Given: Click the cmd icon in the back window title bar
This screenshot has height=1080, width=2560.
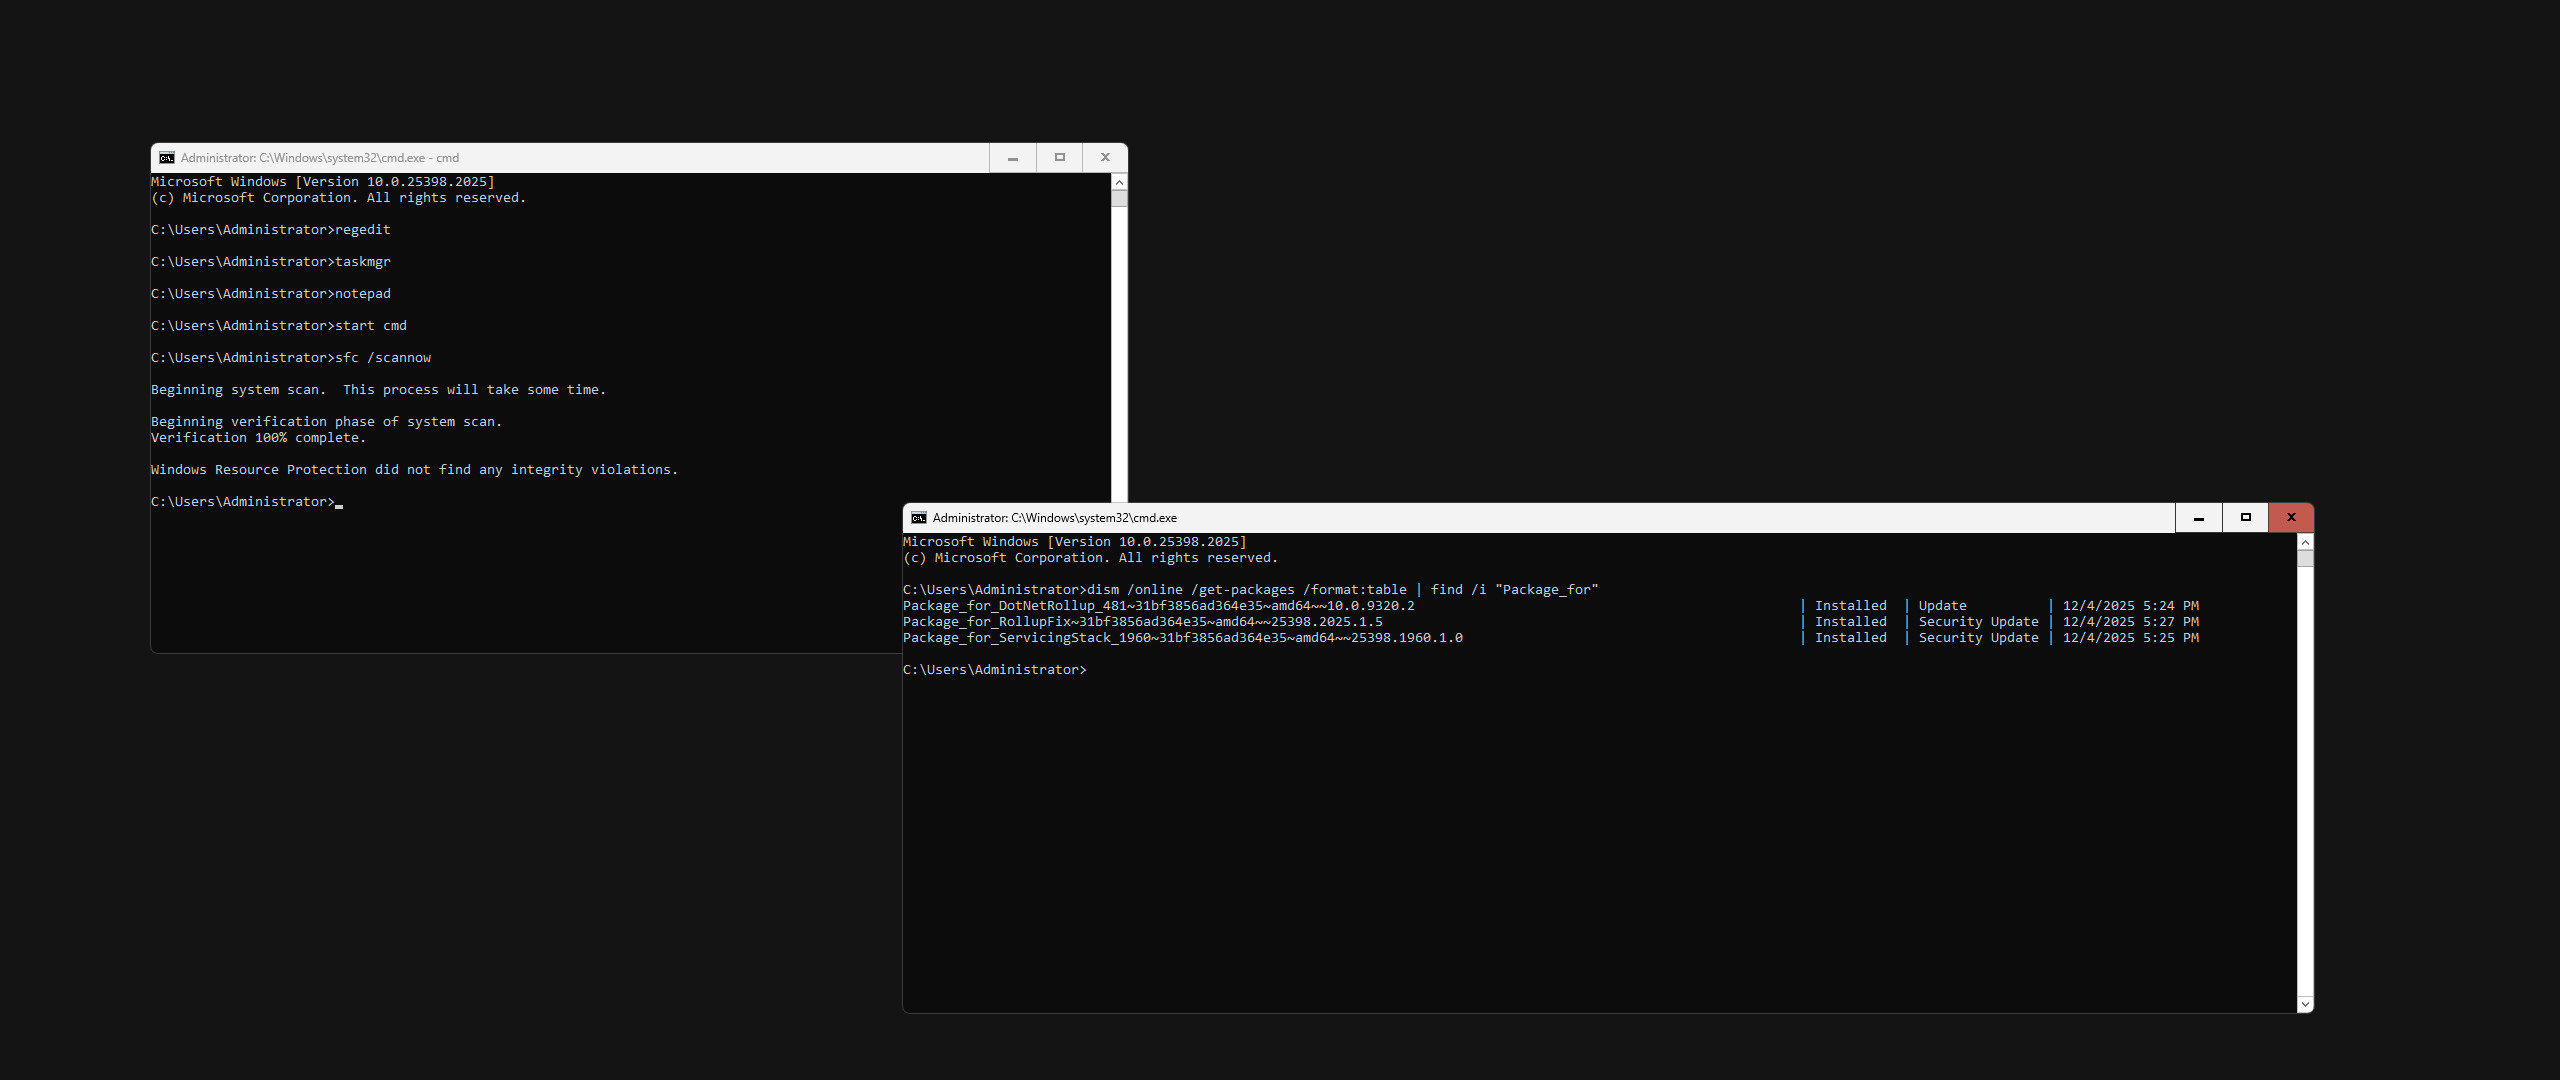Looking at the screenshot, I should pyautogui.click(x=167, y=158).
